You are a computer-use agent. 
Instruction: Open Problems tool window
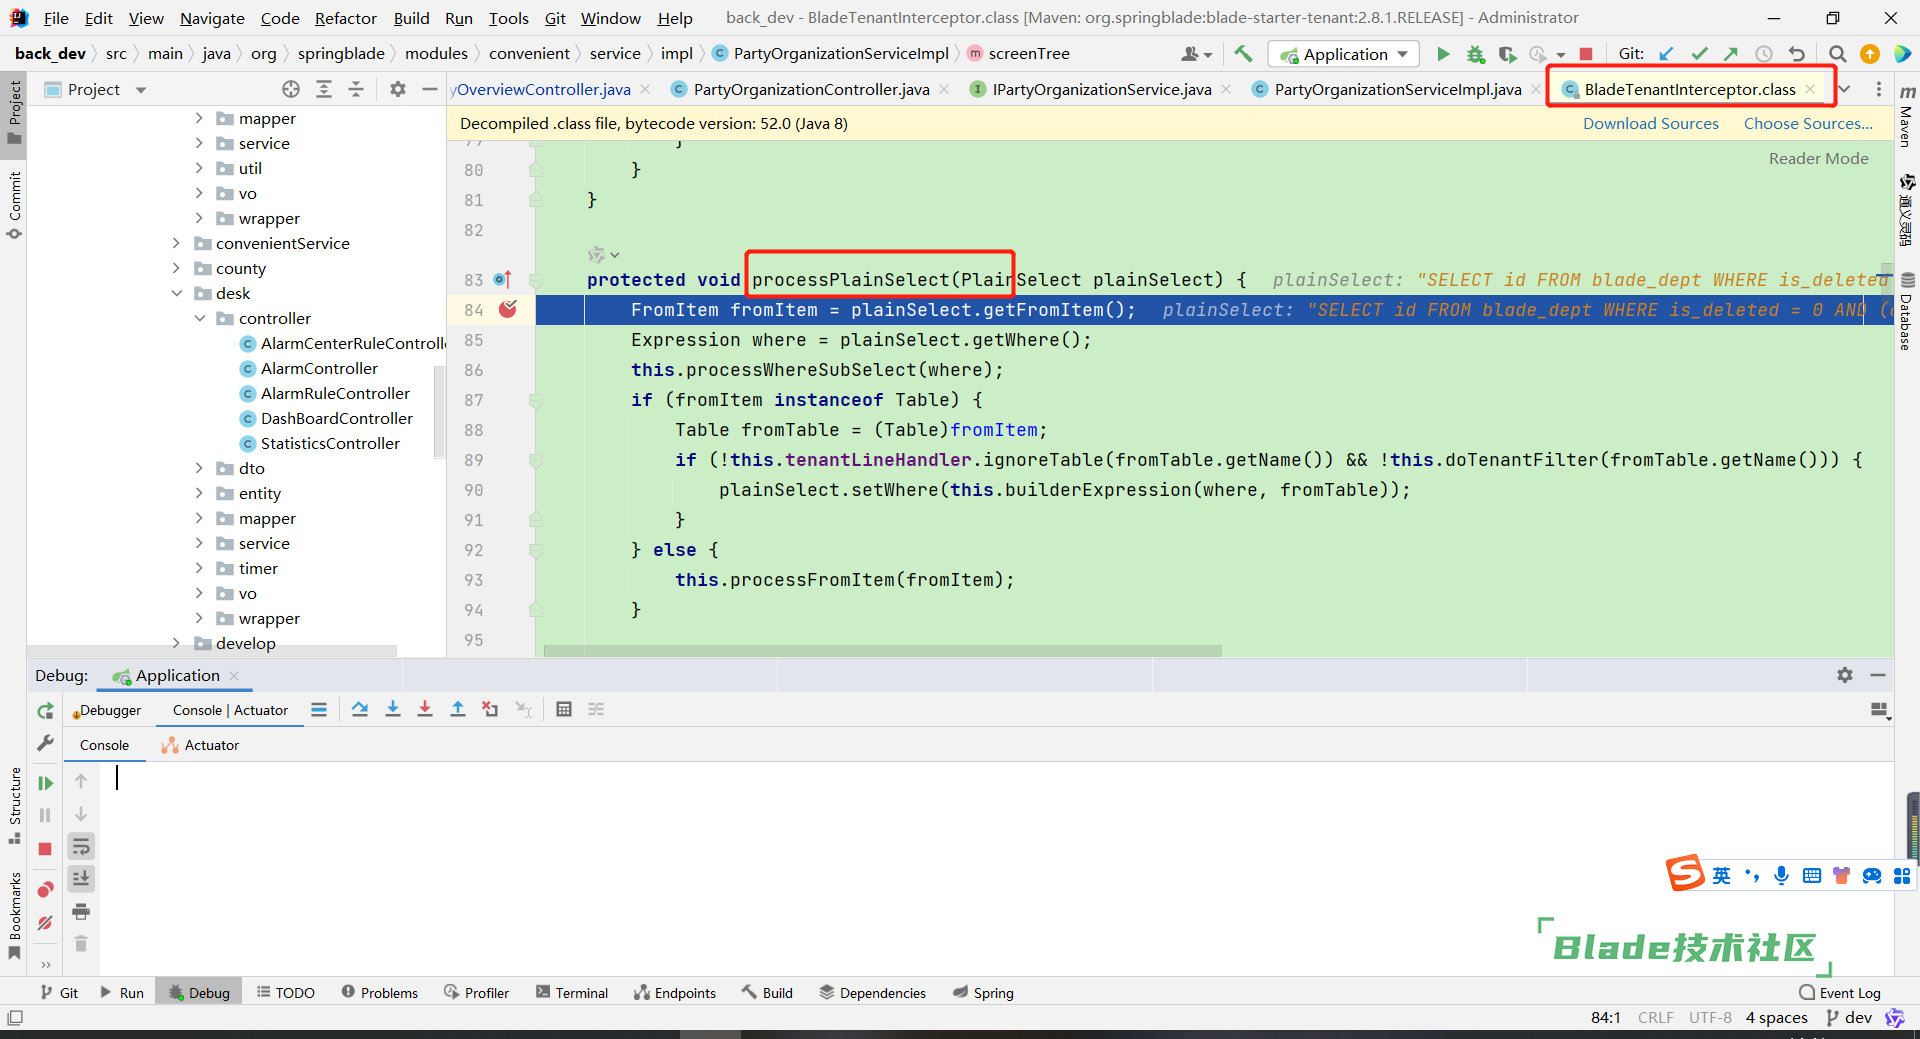[x=380, y=992]
